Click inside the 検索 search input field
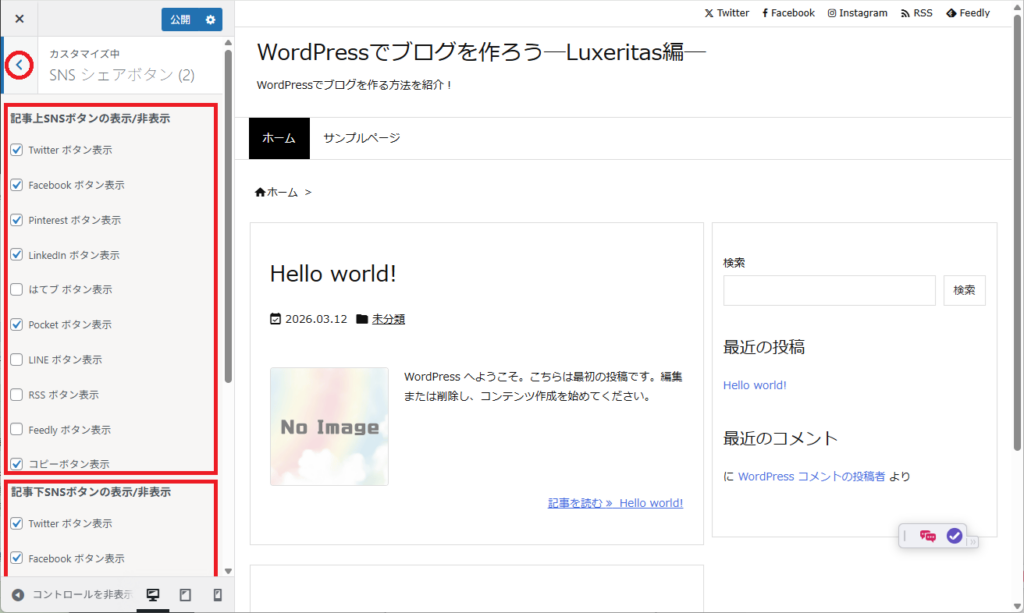 pyautogui.click(x=829, y=290)
